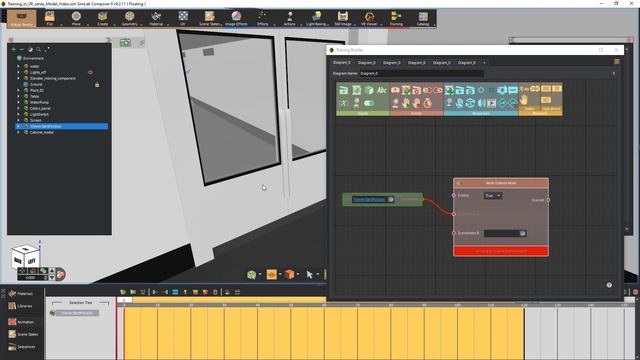Screen dimensions: 640x360
Task: Open the Sequences panel at bottom left
Action: coord(22,347)
